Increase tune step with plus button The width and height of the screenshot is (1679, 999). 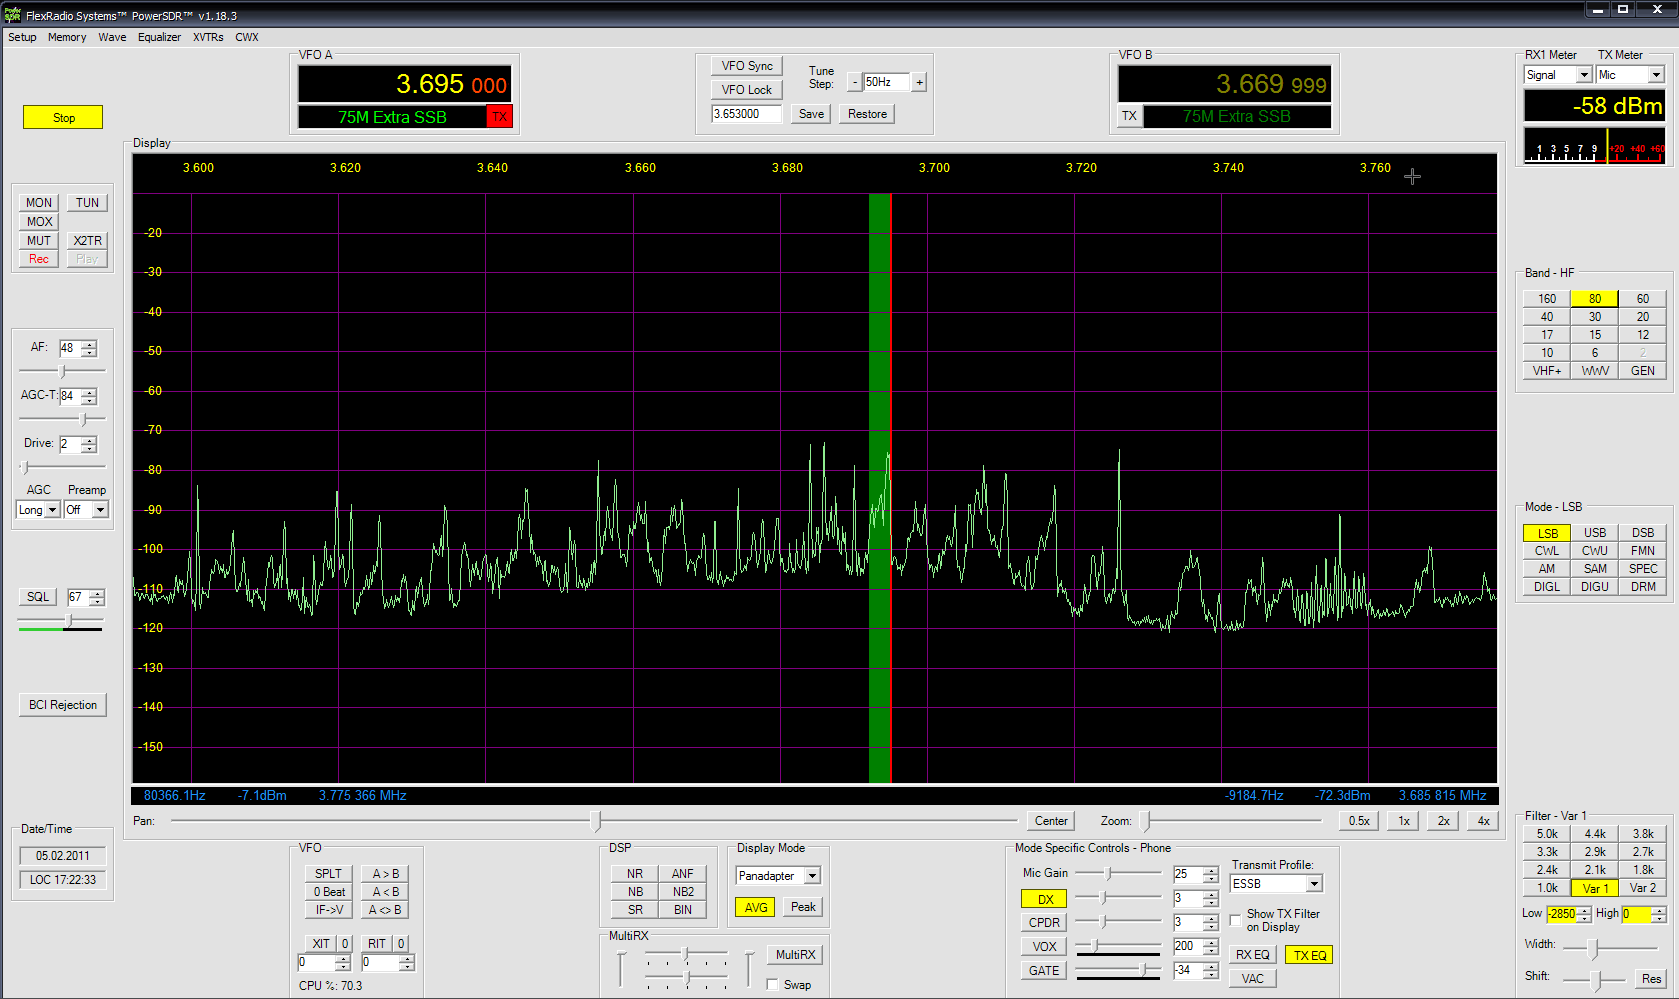pos(919,83)
